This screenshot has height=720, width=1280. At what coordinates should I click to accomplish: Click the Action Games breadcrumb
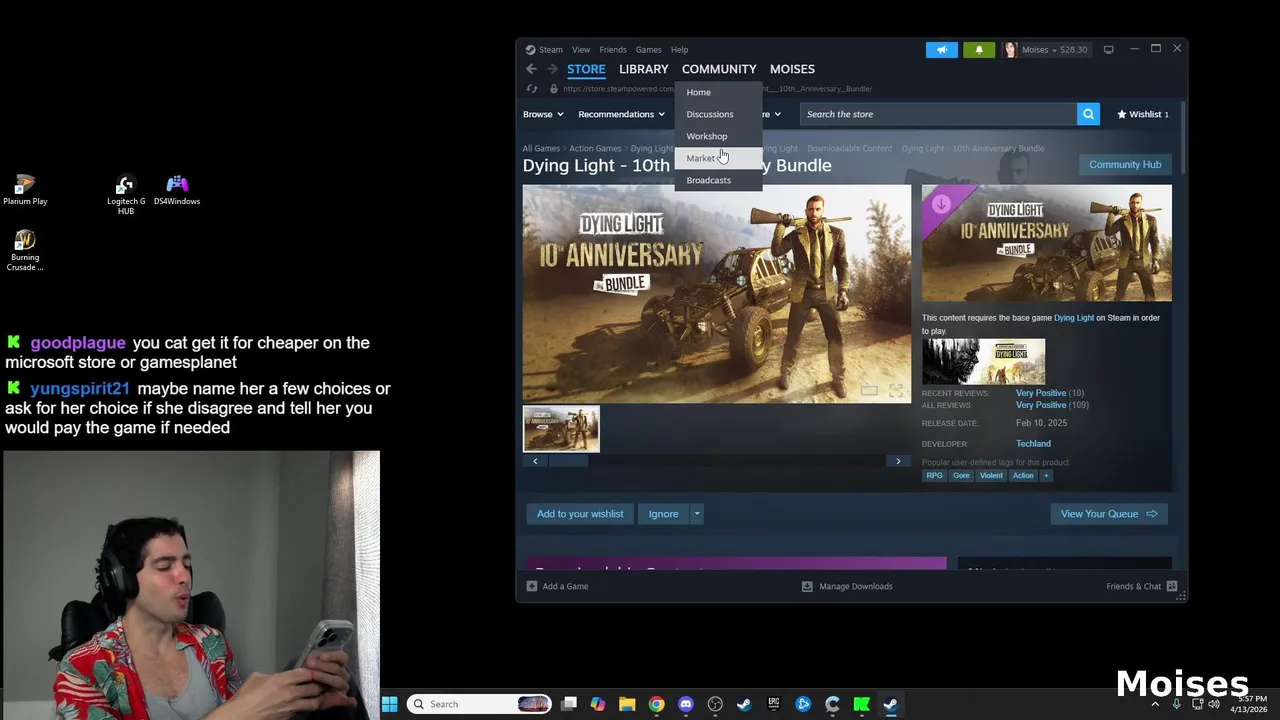pos(595,148)
